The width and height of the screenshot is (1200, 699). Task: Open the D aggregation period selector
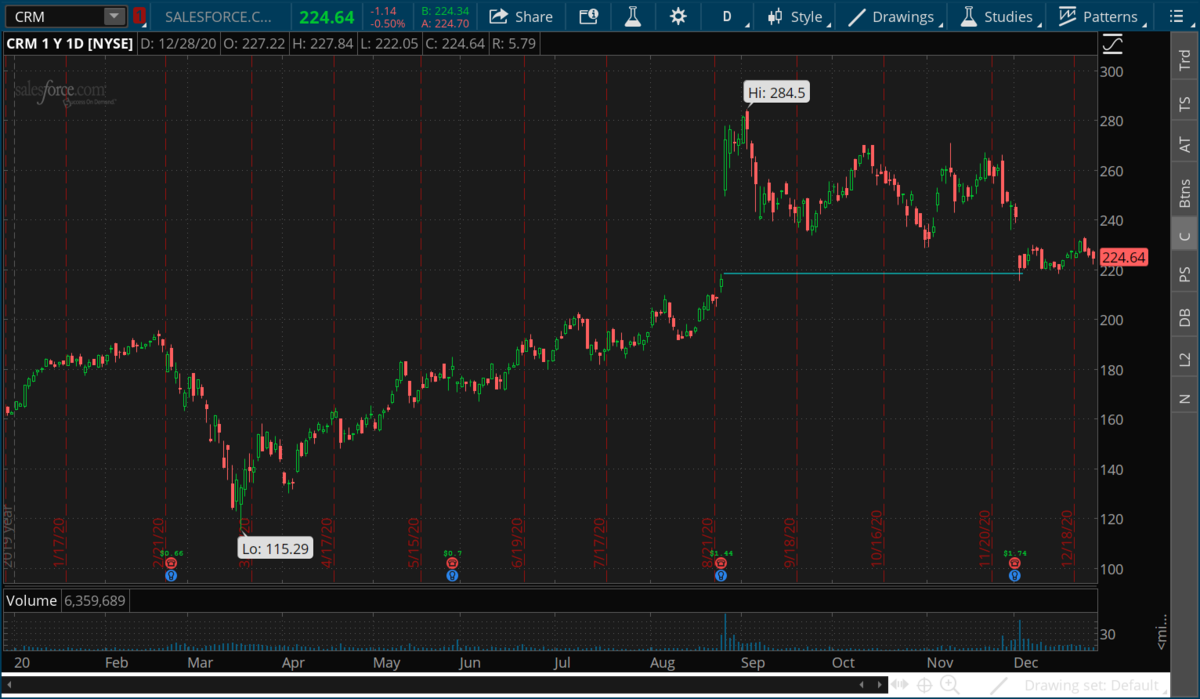tap(727, 16)
